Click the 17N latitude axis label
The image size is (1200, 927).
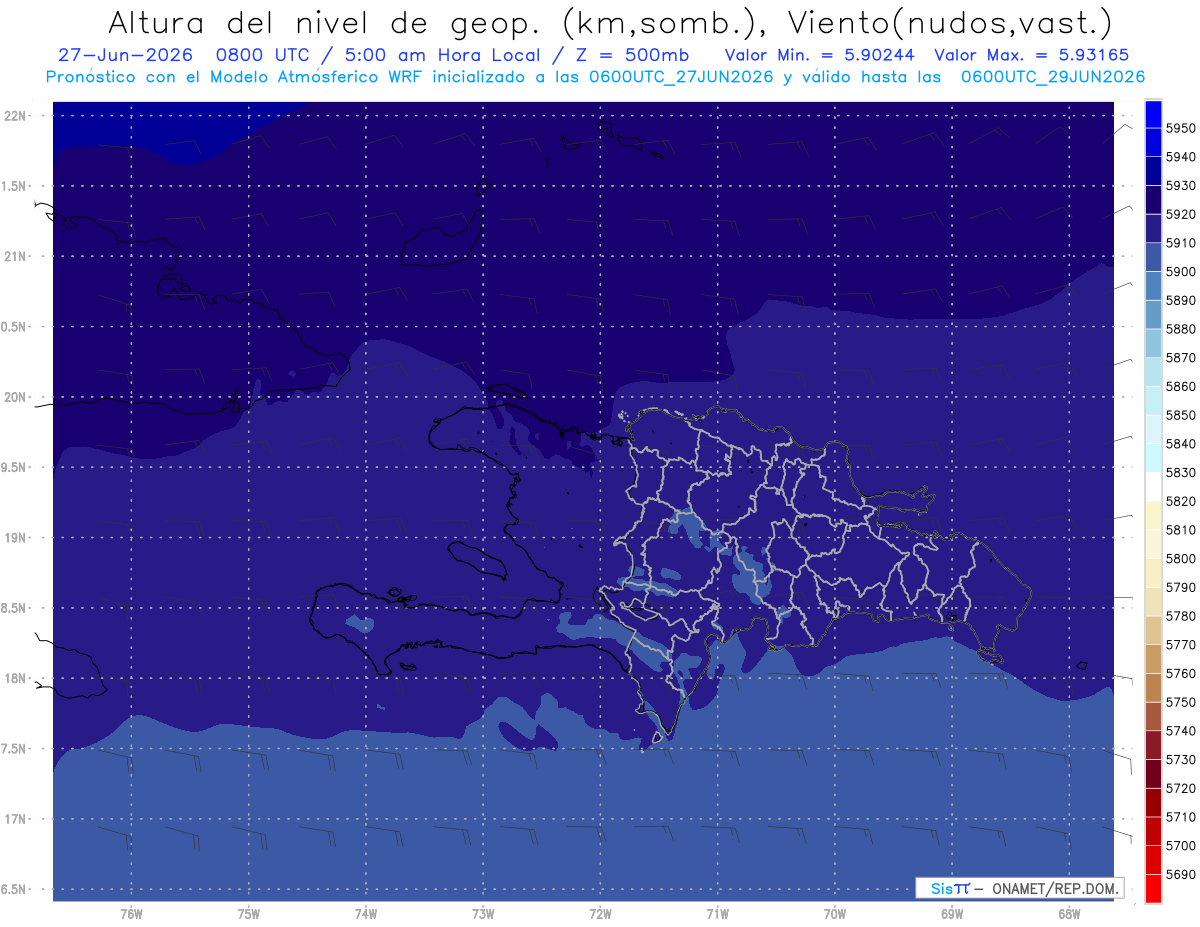17,819
